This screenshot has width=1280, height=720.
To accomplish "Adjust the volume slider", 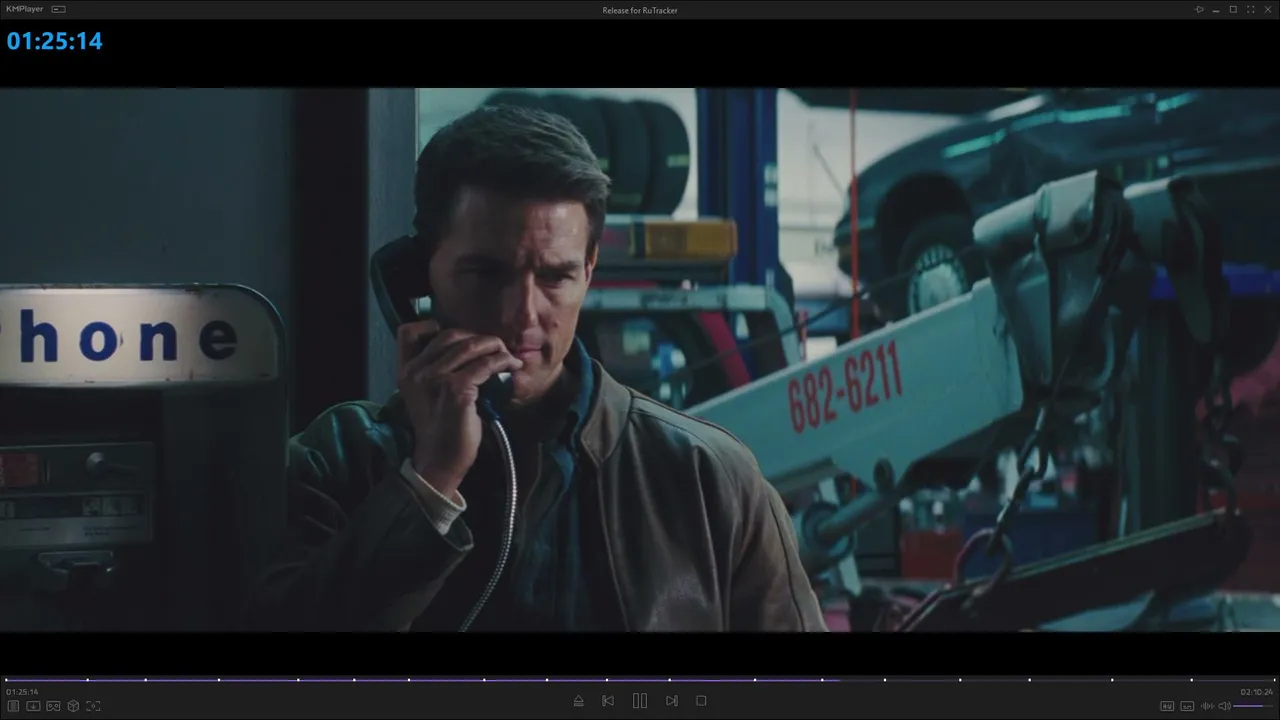I will [x=1254, y=706].
